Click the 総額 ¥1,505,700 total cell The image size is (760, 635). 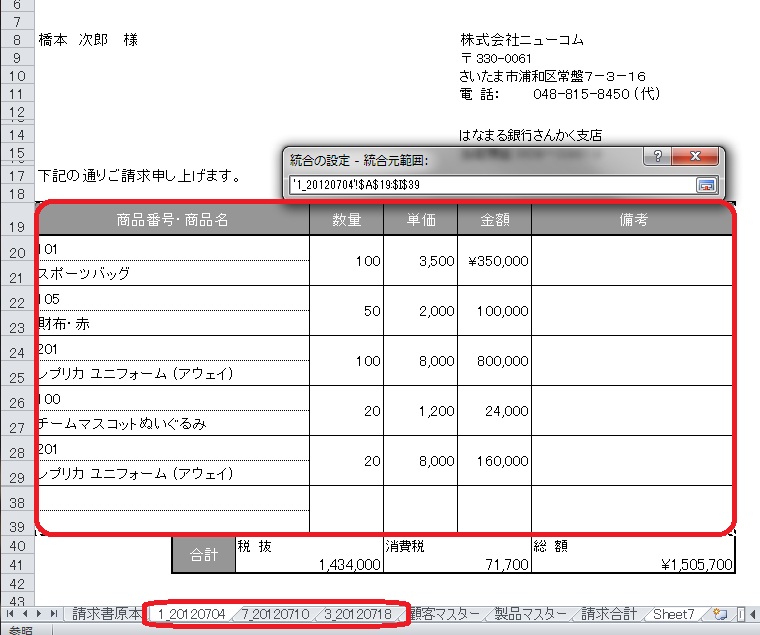click(x=633, y=556)
